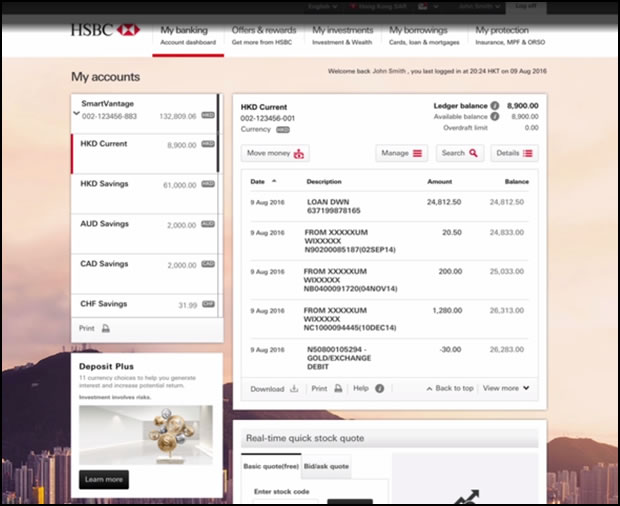Select the AUD Savings account
This screenshot has height=506, width=620.
point(144,234)
